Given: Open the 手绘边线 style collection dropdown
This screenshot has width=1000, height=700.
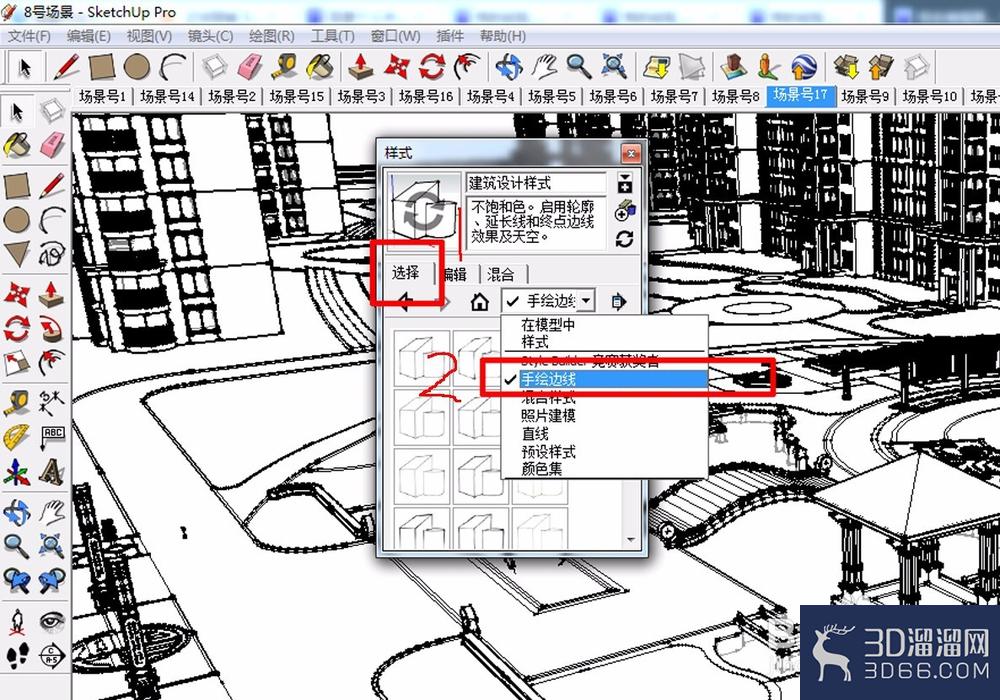Looking at the screenshot, I should click(x=548, y=300).
